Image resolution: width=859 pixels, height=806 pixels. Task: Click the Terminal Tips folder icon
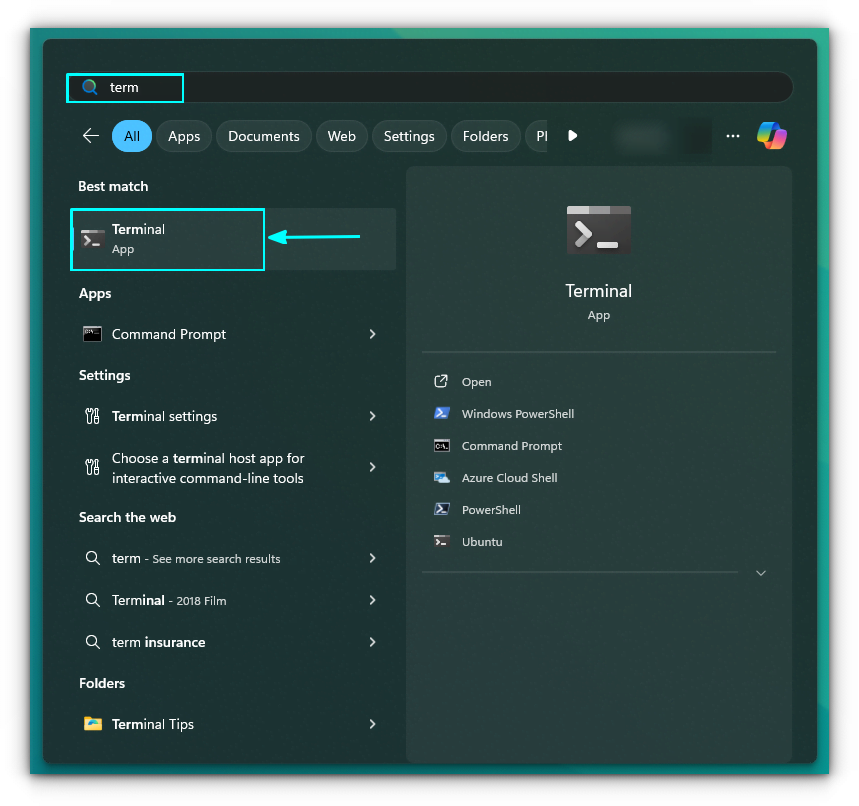(93, 724)
